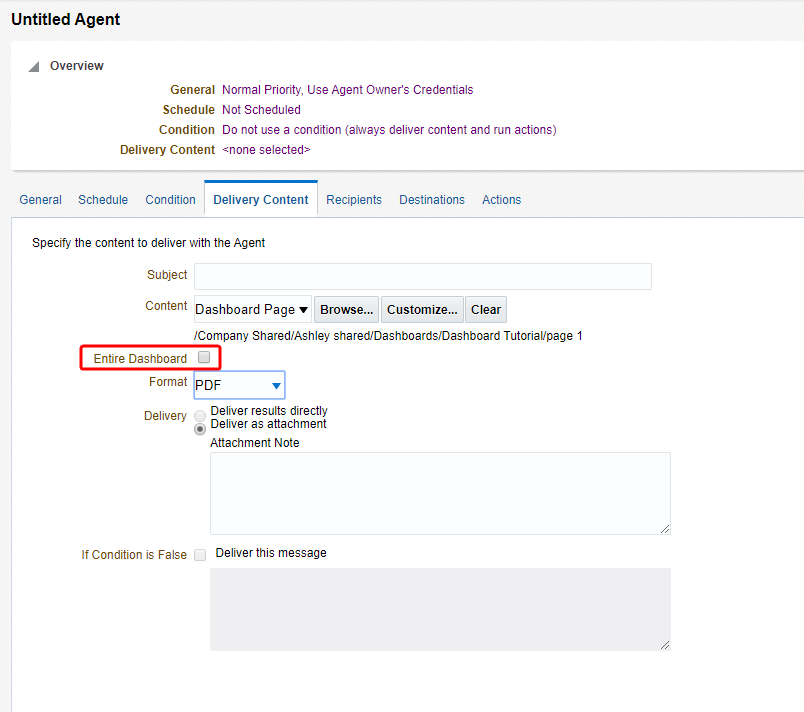Click inside the Attachment Note text area
The image size is (804, 712).
tap(440, 493)
